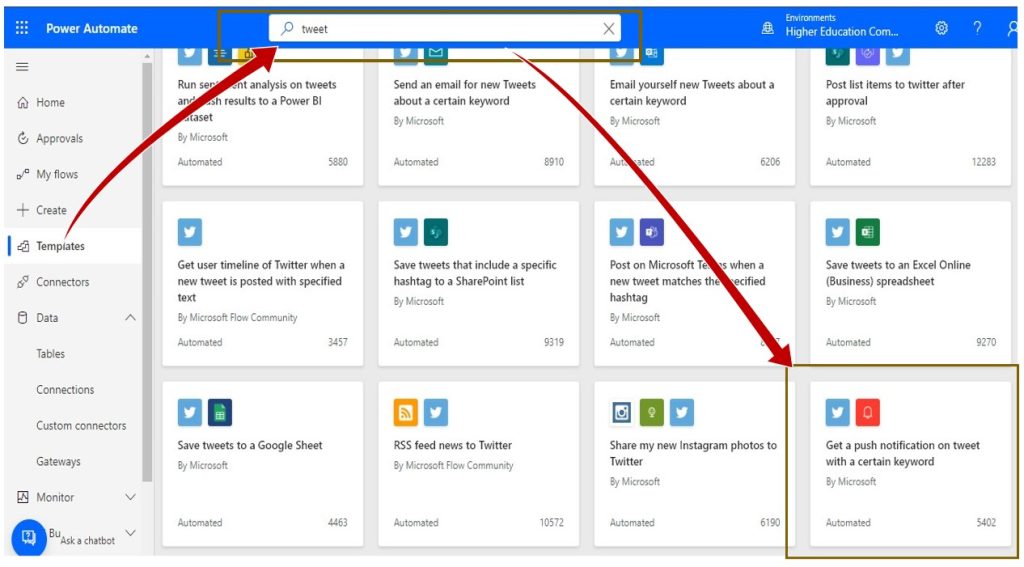1024x567 pixels.
Task: Open the Environments picker icon
Action: coord(768,29)
